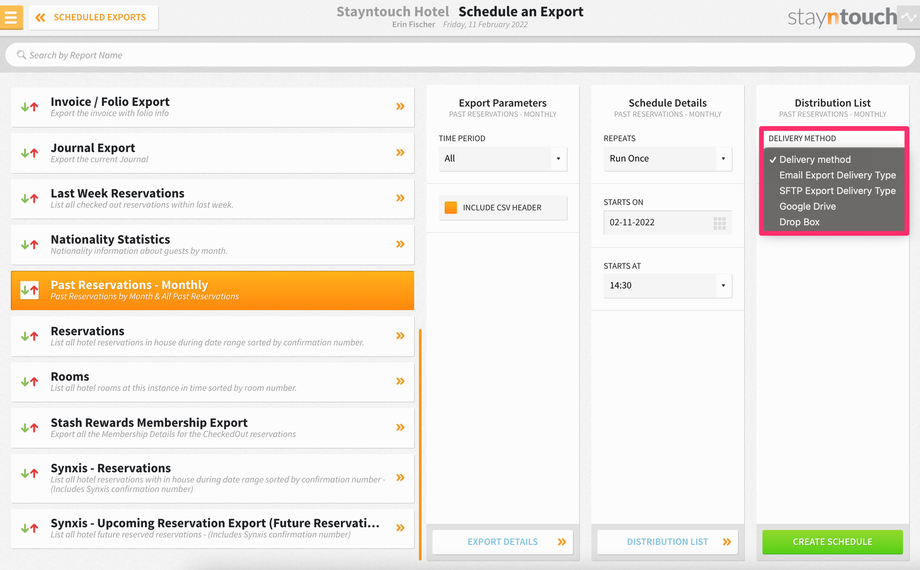The width and height of the screenshot is (920, 570).
Task: Open Synxis - Reservations double chevron
Action: pos(400,477)
